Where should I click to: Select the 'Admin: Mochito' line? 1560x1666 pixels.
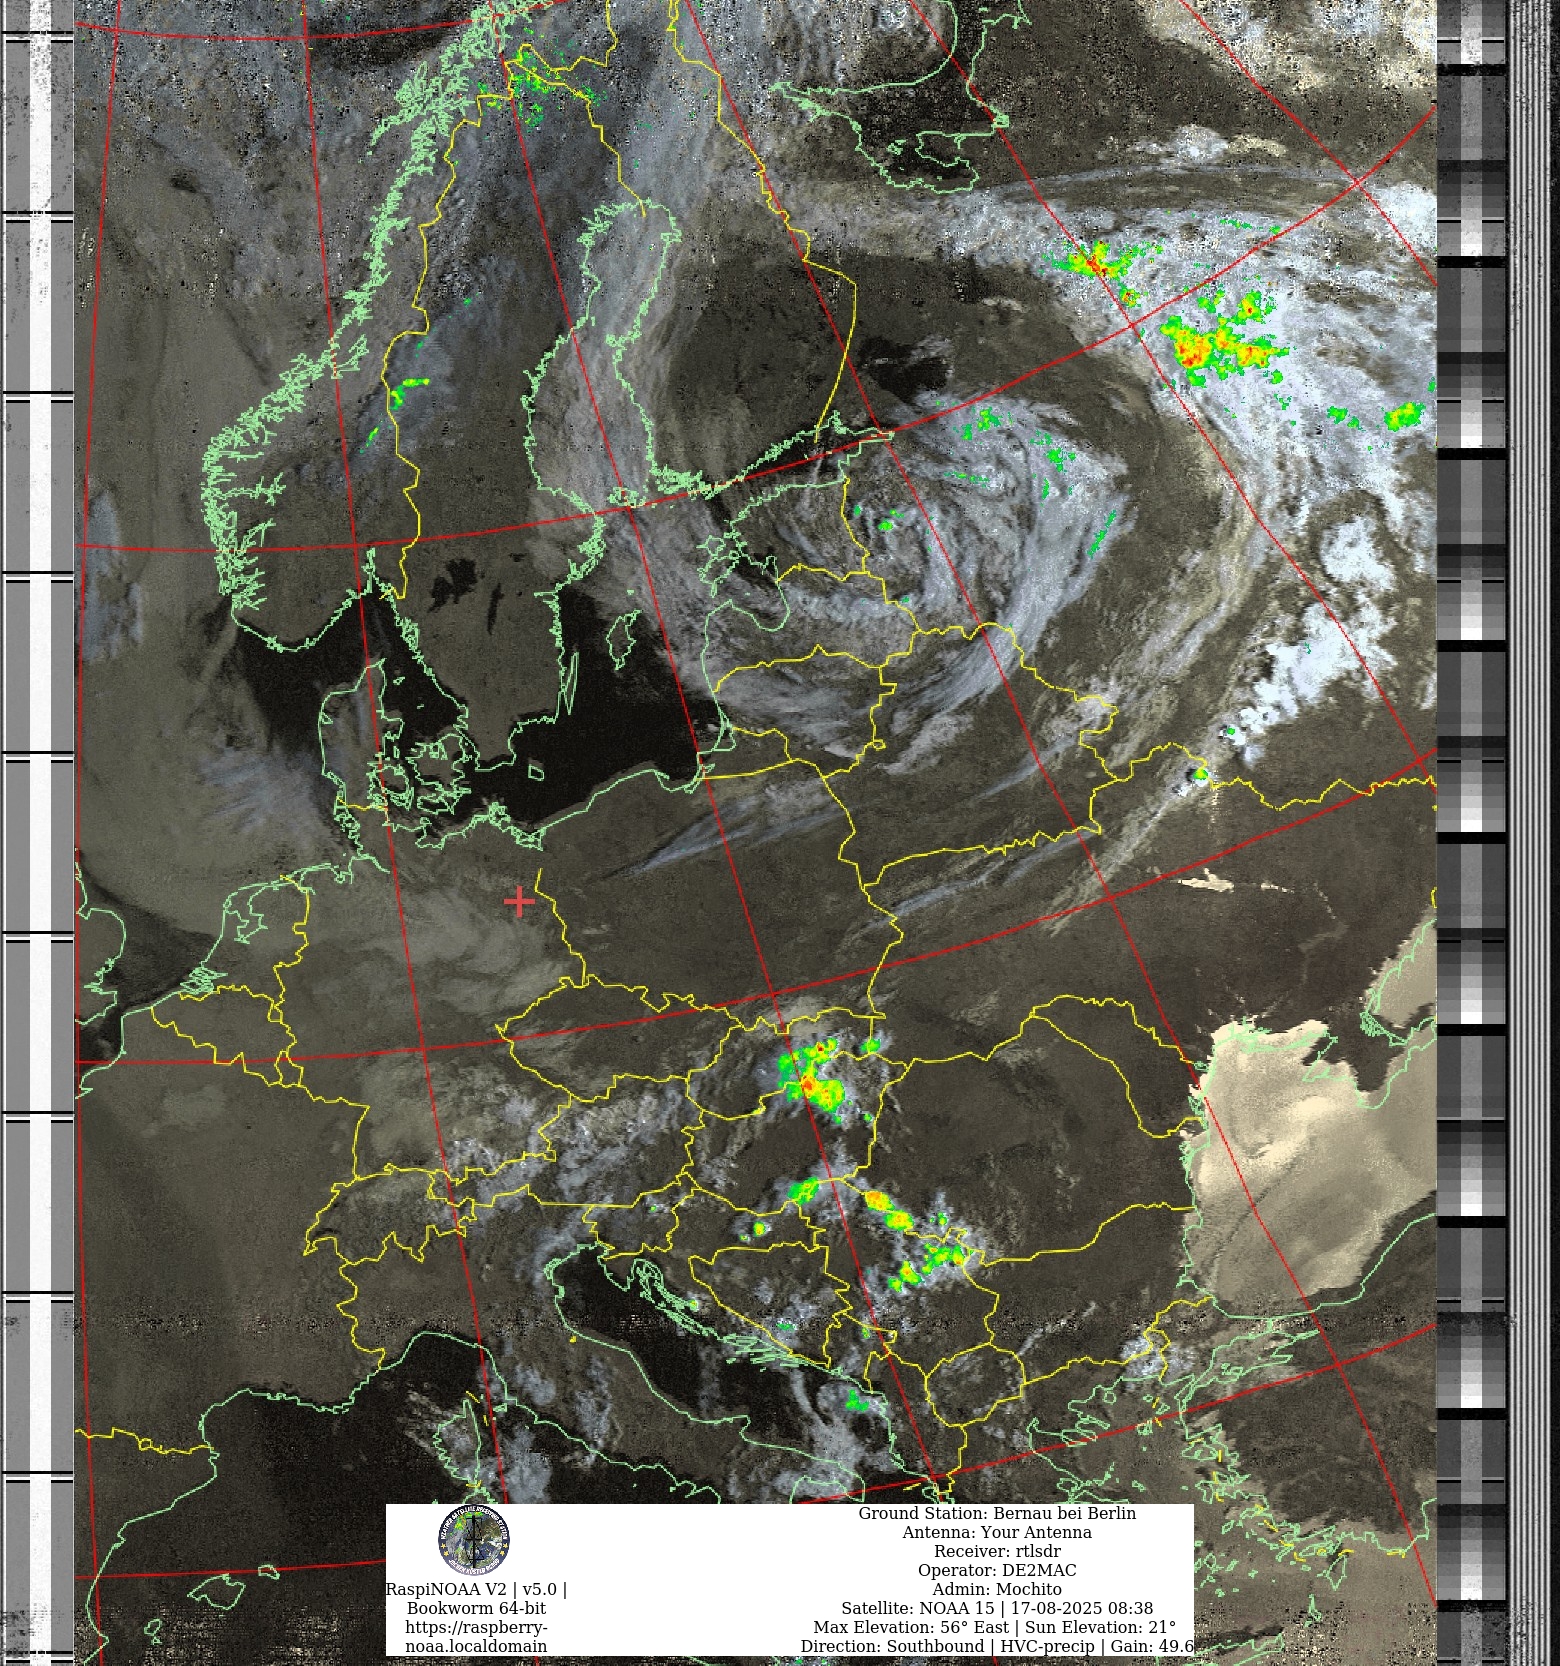click(x=997, y=1589)
